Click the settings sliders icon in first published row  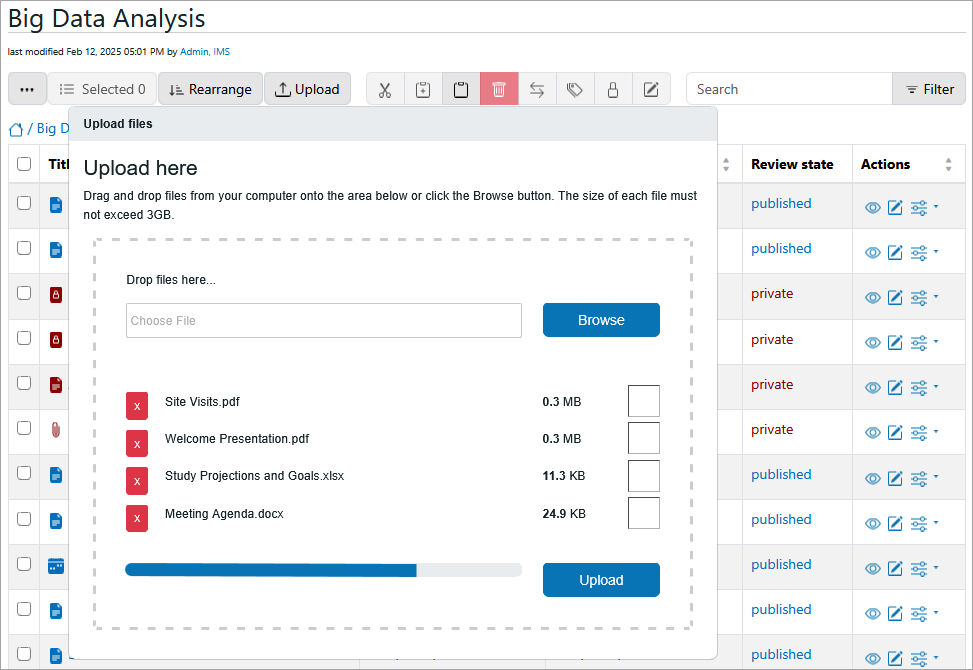[x=919, y=208]
